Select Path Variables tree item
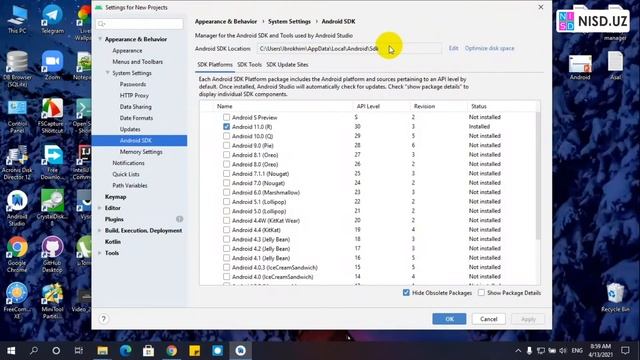640x360 pixels. point(130,185)
